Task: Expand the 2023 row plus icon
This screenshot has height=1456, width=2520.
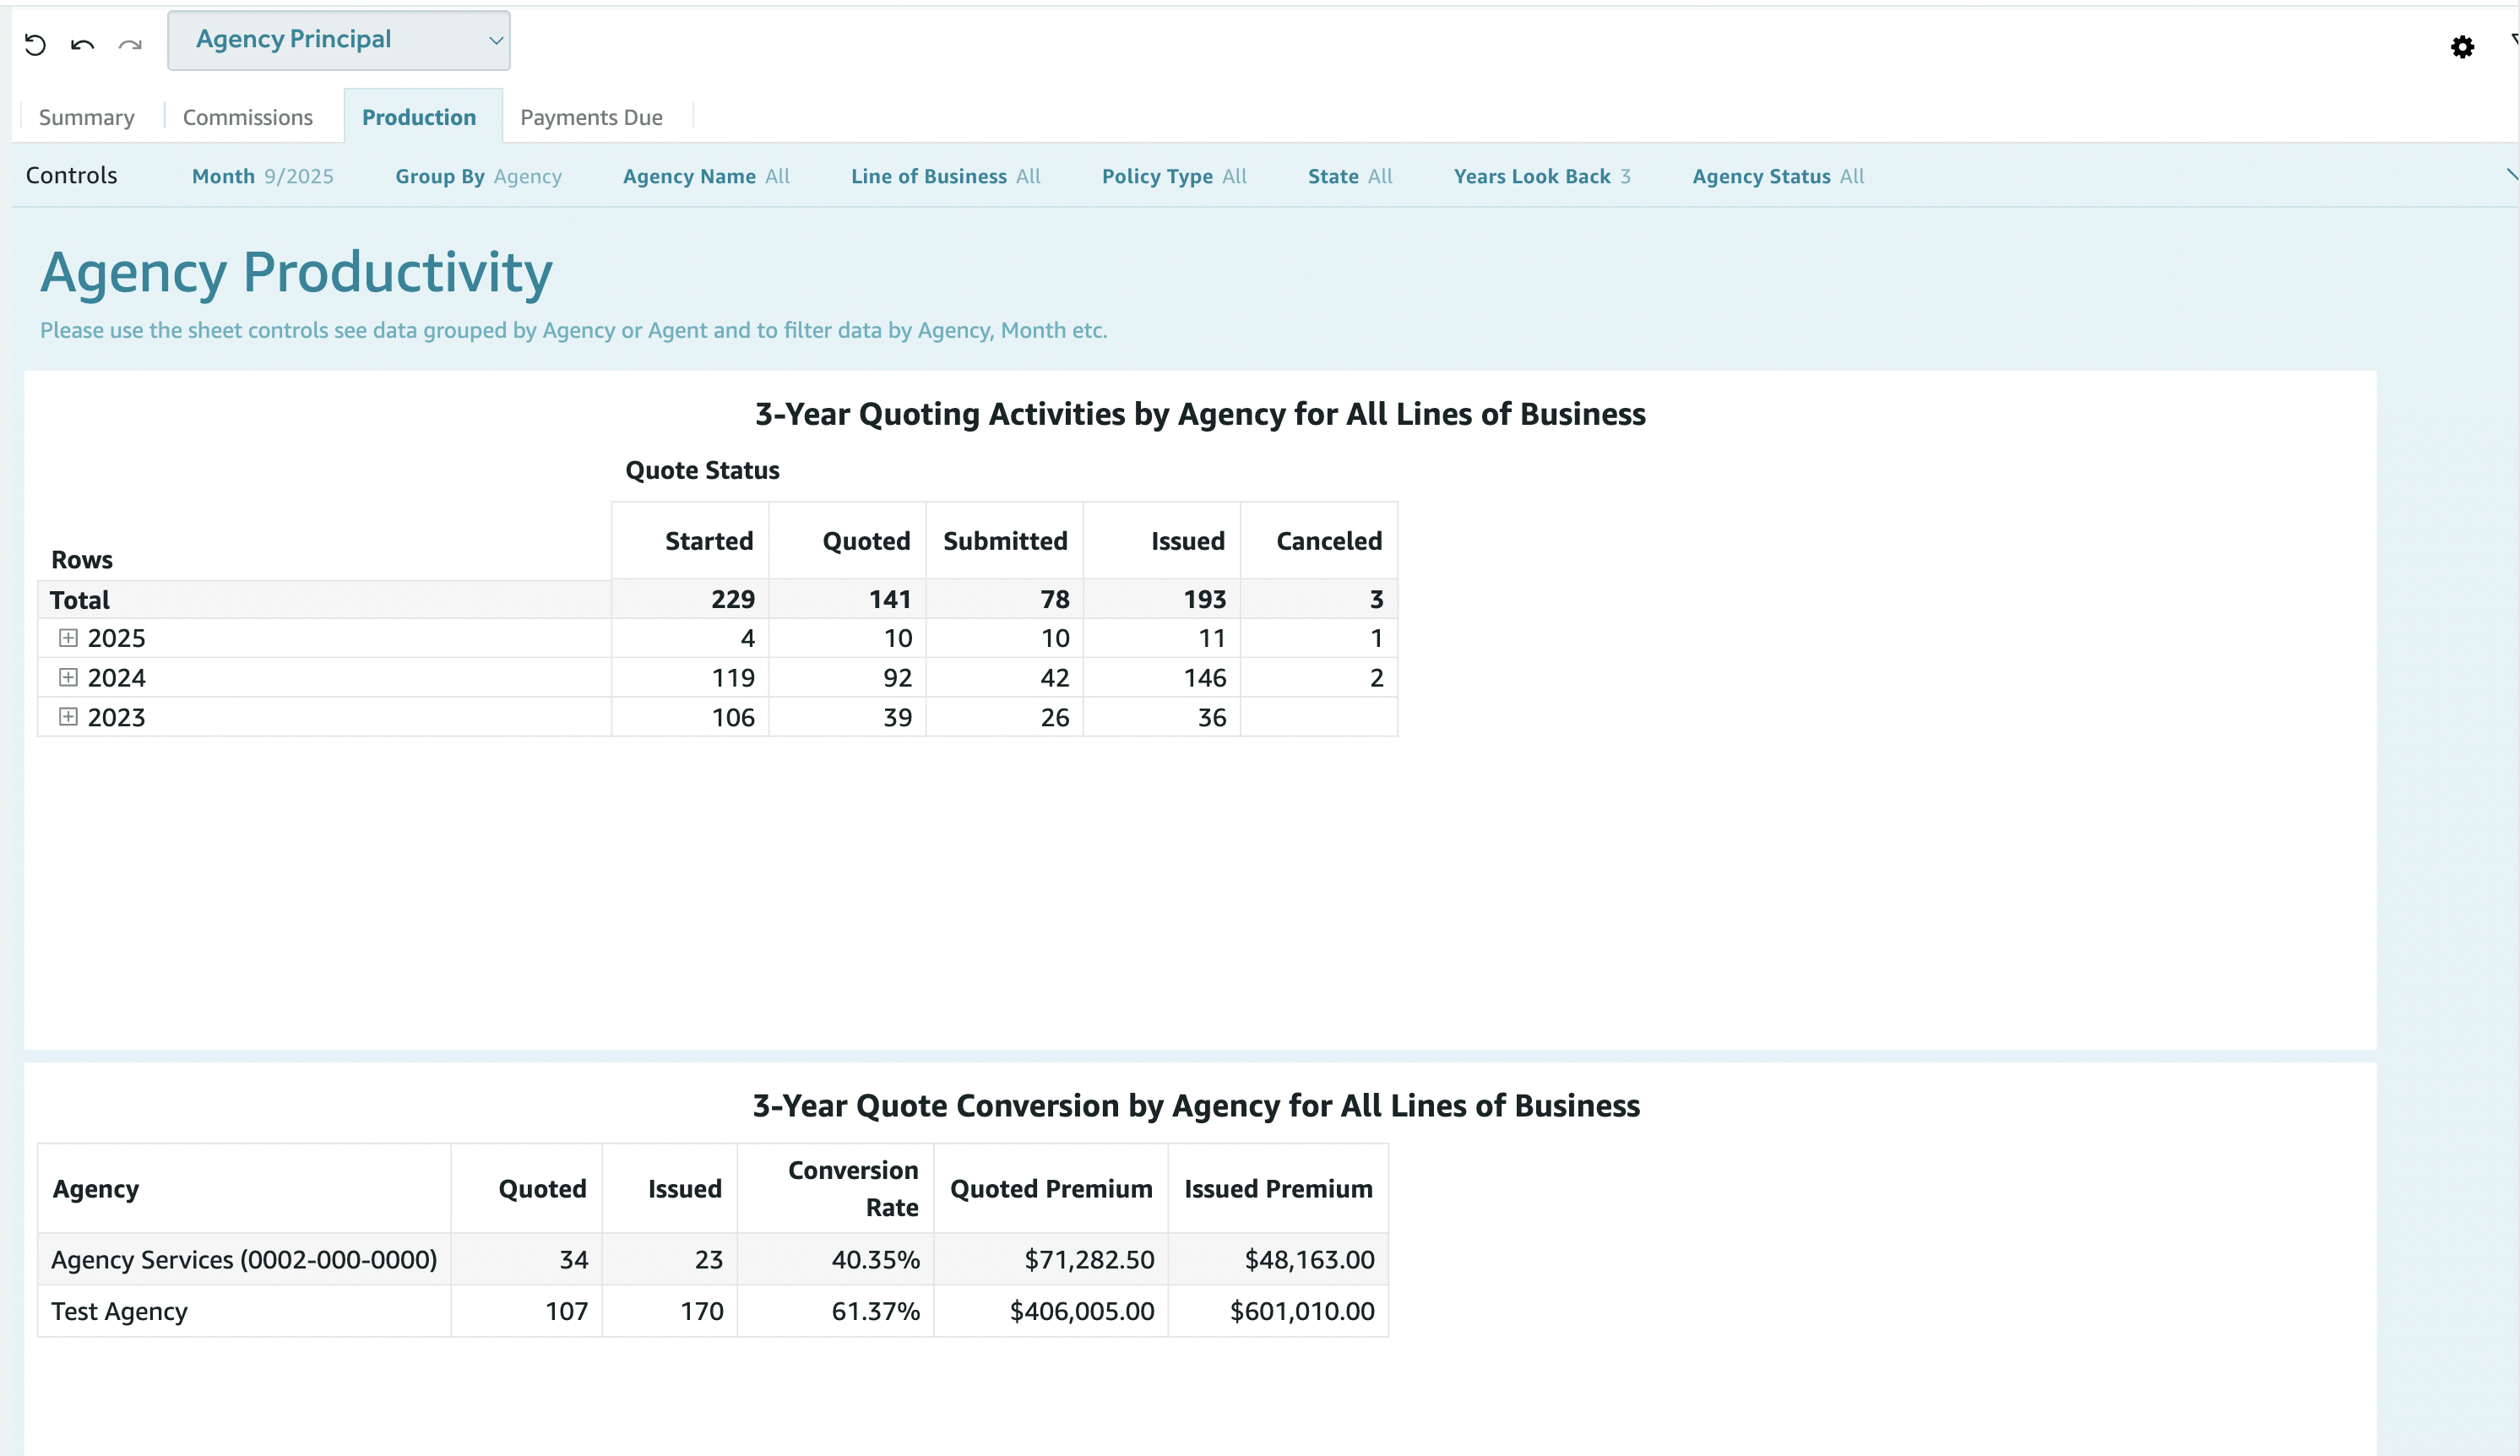Action: 68,717
